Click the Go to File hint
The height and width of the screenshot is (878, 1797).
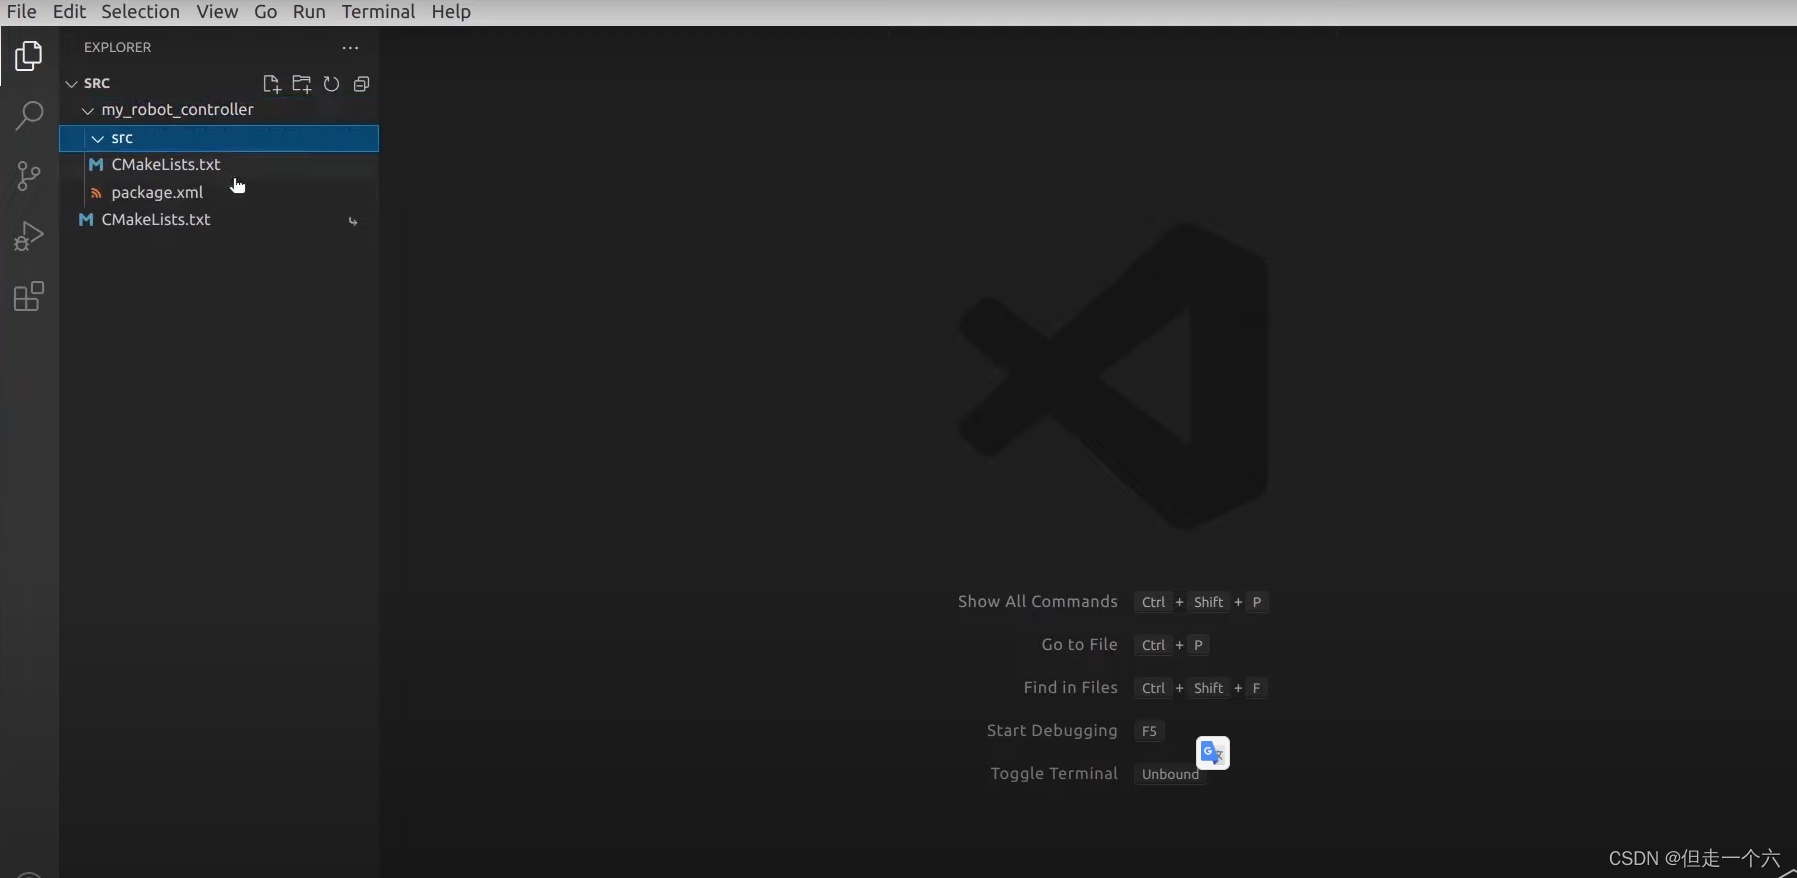click(x=1079, y=645)
